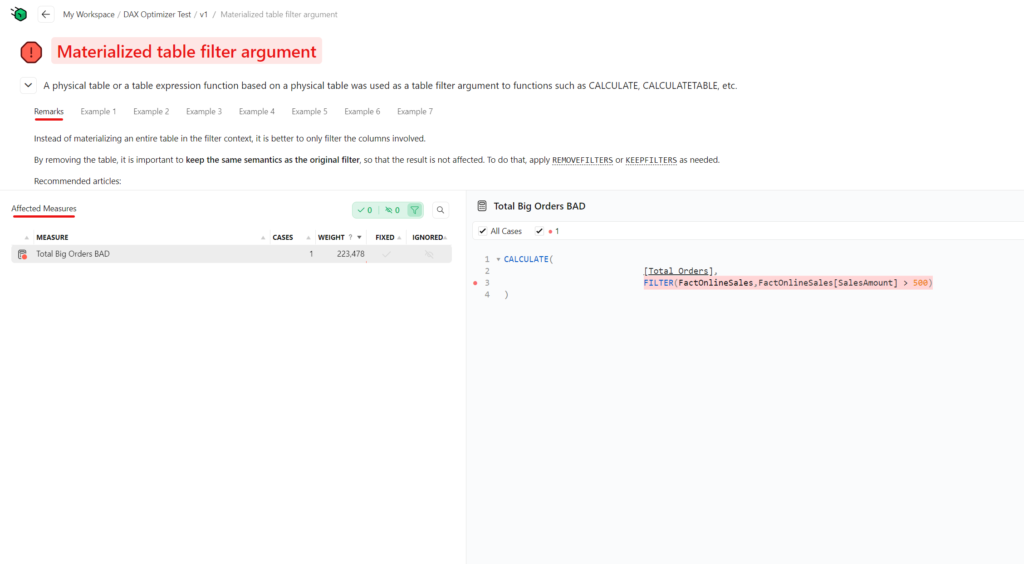This screenshot has width=1024, height=564.
Task: Click the fixed count checkmark 0 badge
Action: [x=365, y=210]
